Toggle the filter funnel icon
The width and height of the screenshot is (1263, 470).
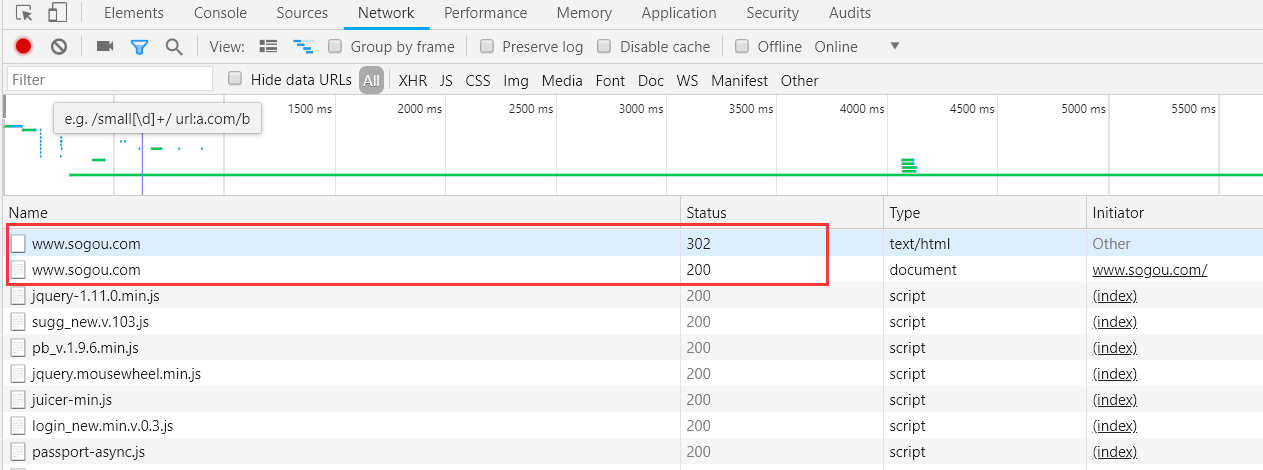click(139, 46)
